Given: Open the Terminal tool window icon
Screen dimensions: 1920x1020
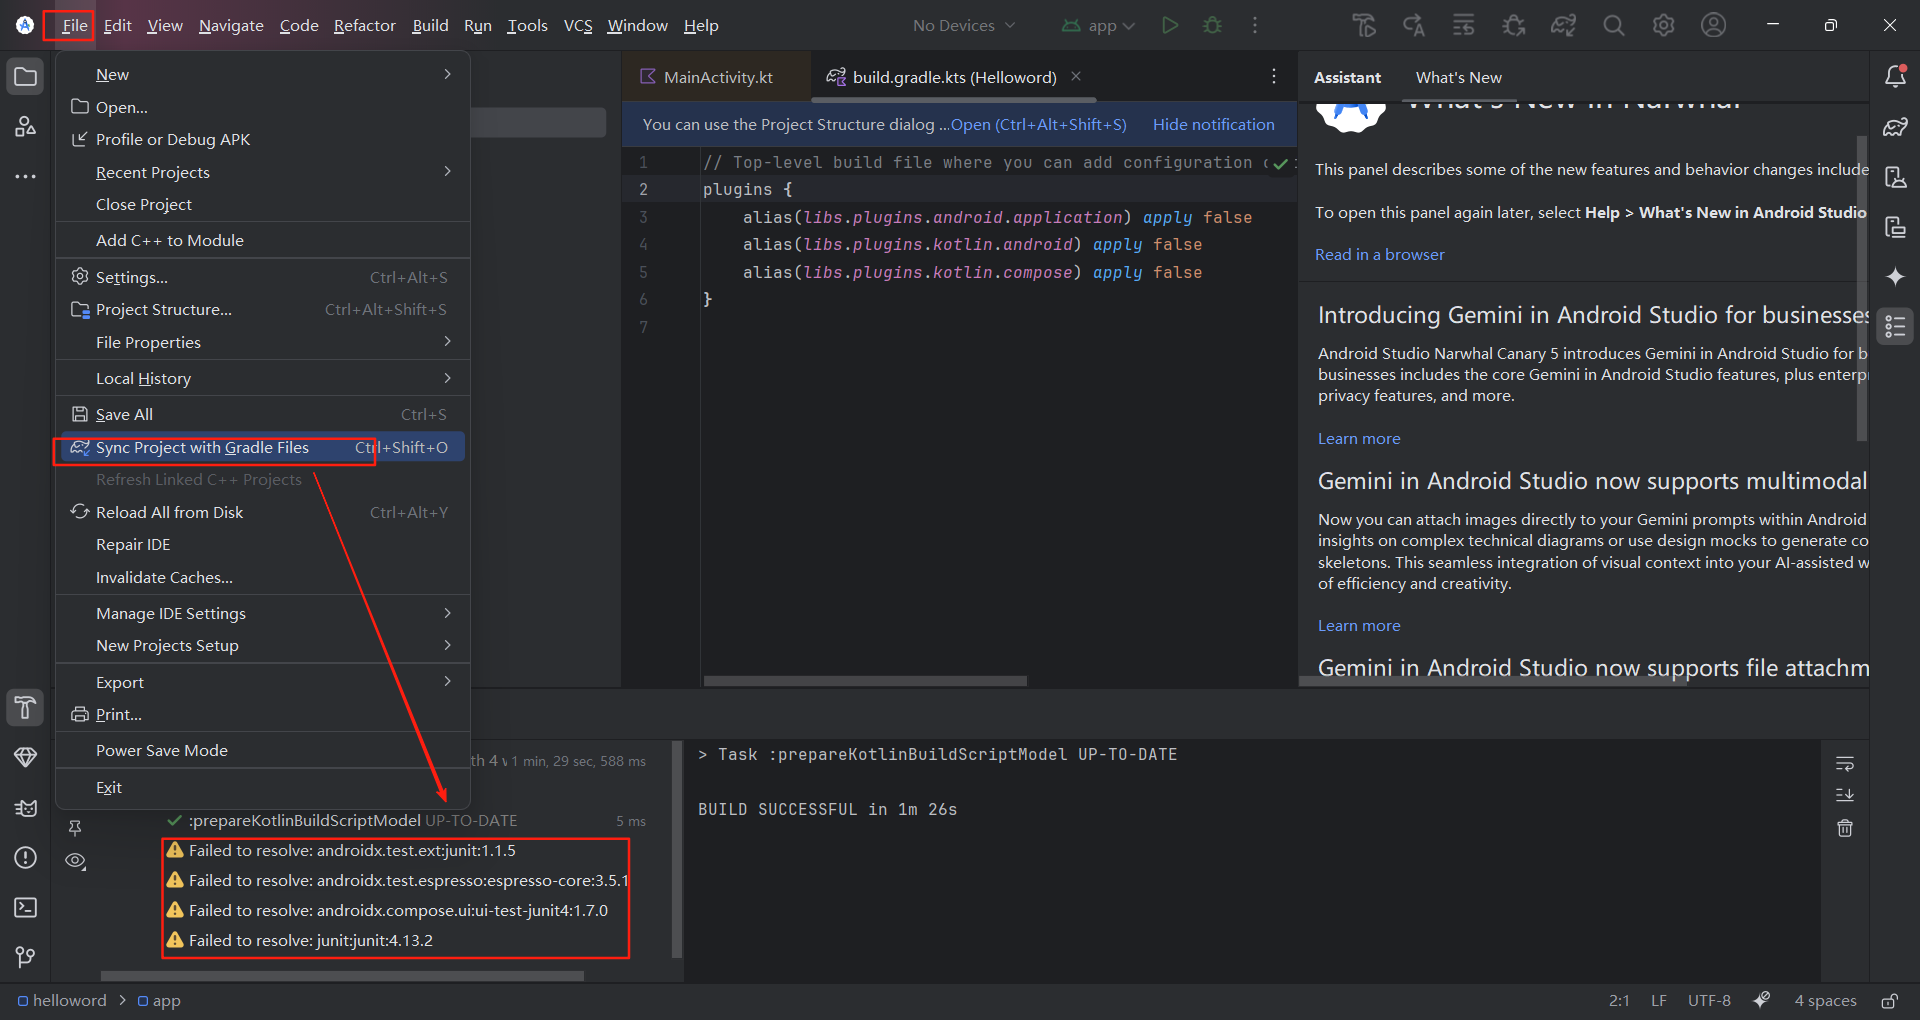Looking at the screenshot, I should (x=26, y=908).
